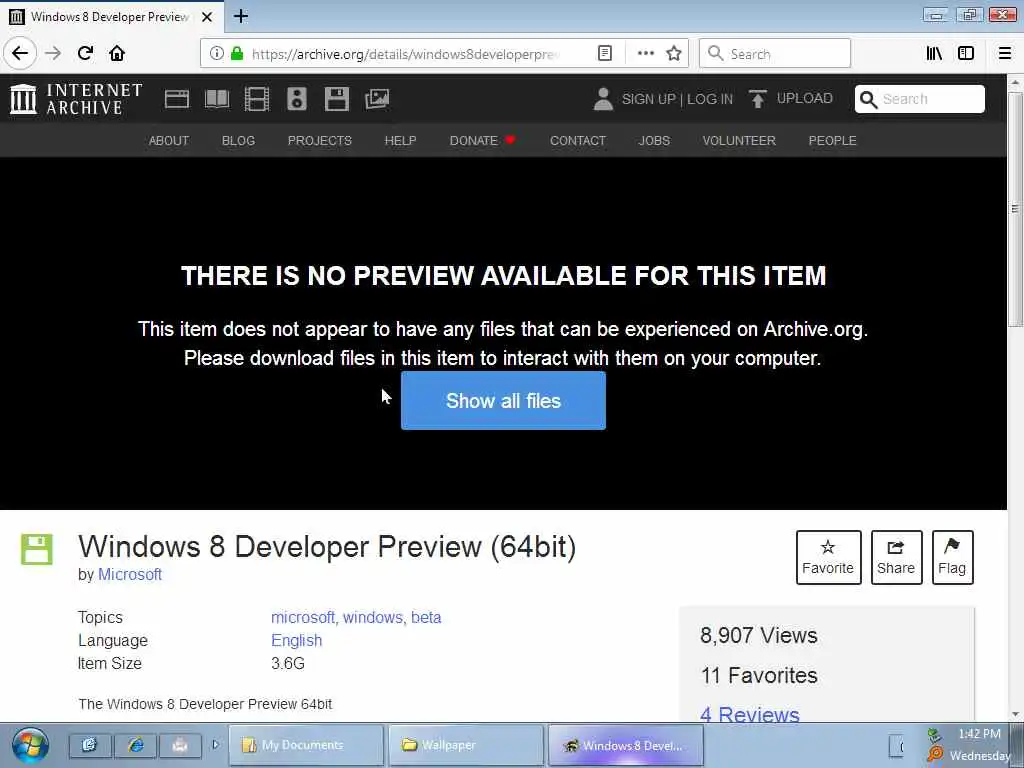Click the SIGN UP link
This screenshot has width=1024, height=768.
pos(648,99)
